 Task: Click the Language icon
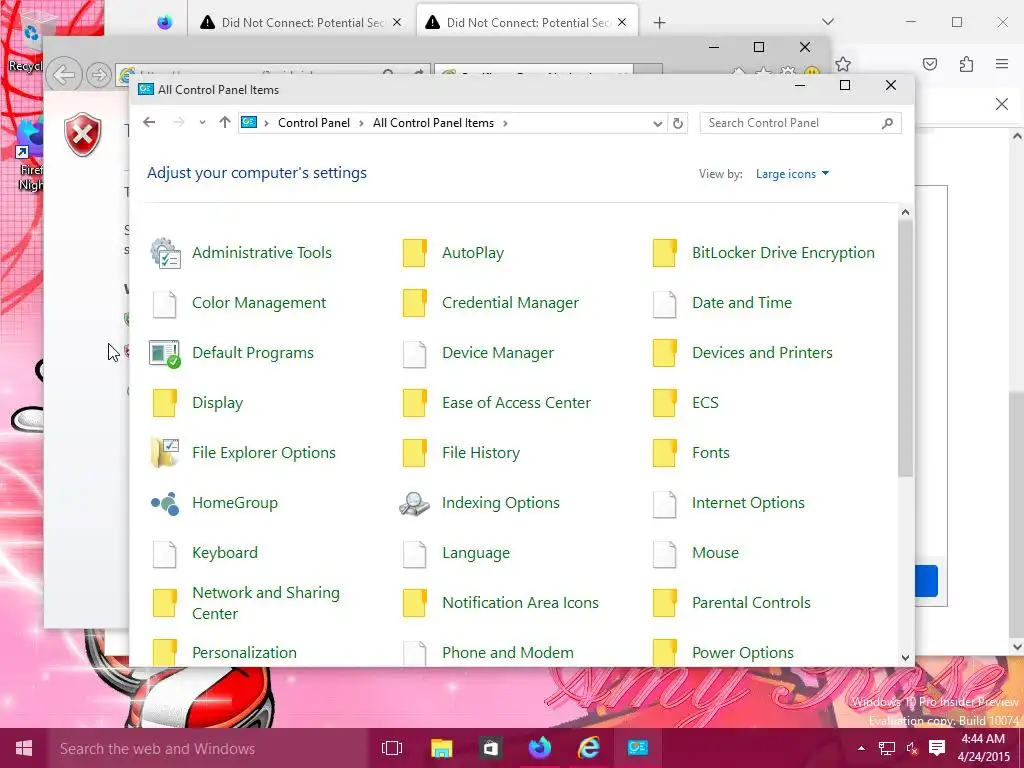(415, 554)
